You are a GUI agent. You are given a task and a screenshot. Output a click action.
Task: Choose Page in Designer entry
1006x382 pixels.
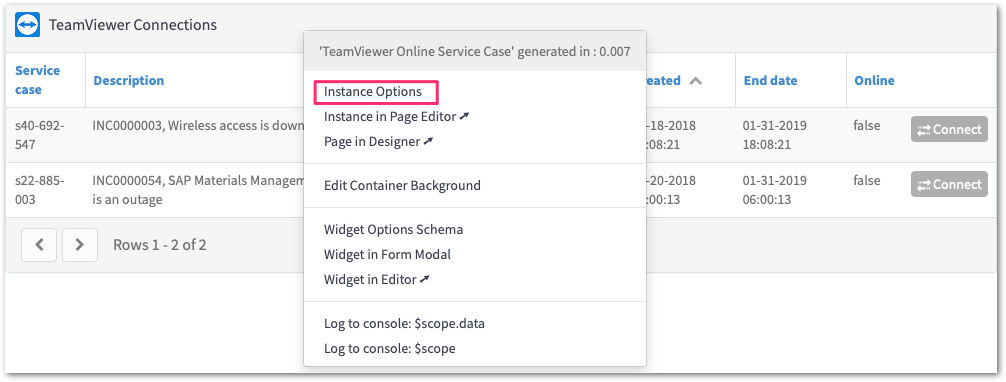[x=379, y=142]
